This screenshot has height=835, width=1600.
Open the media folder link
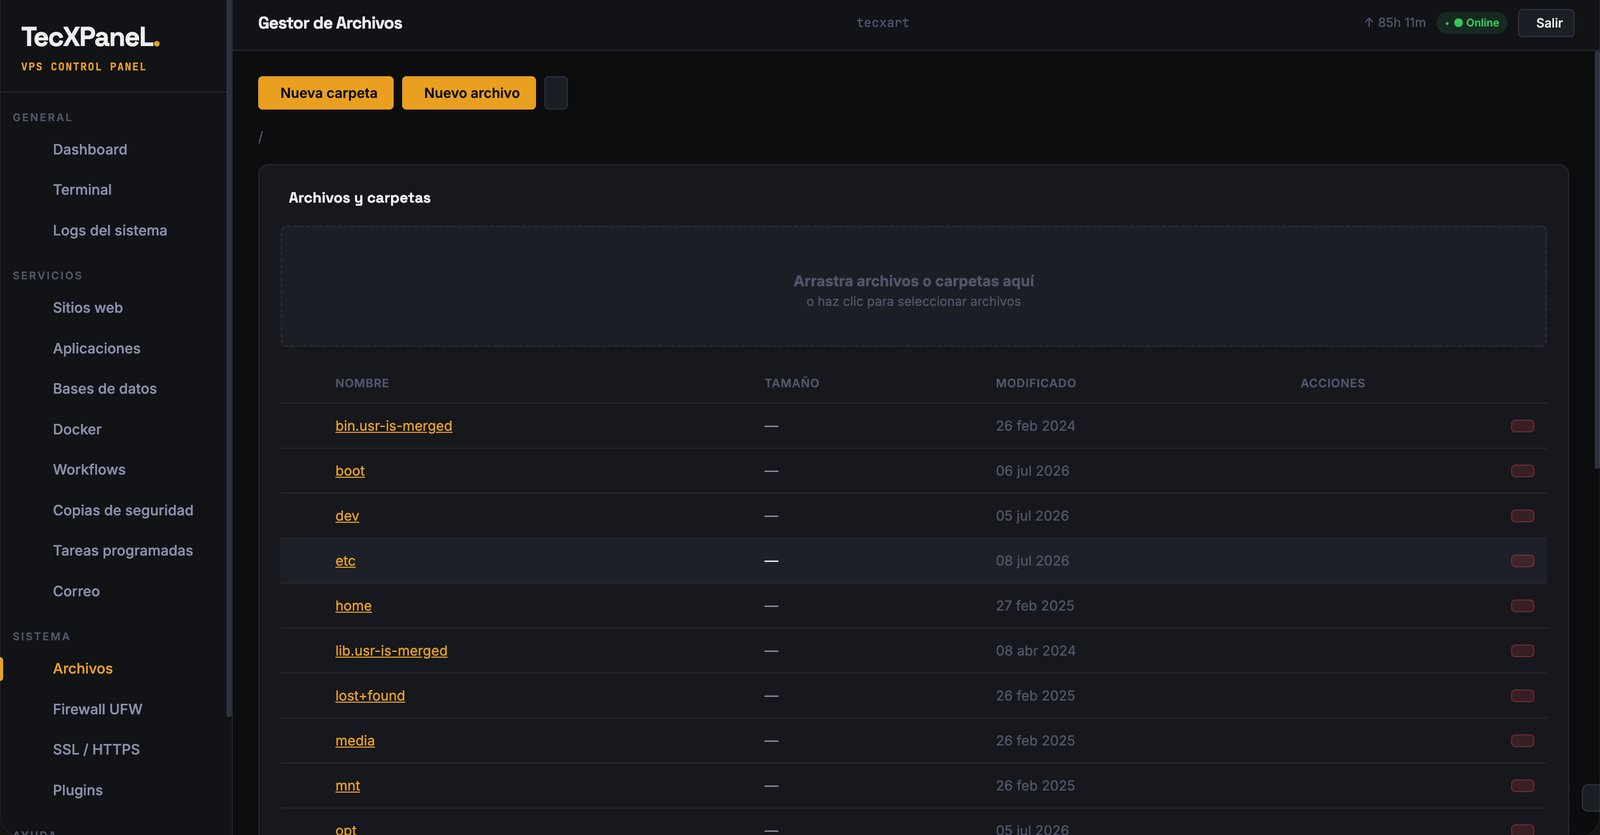[x=355, y=741]
